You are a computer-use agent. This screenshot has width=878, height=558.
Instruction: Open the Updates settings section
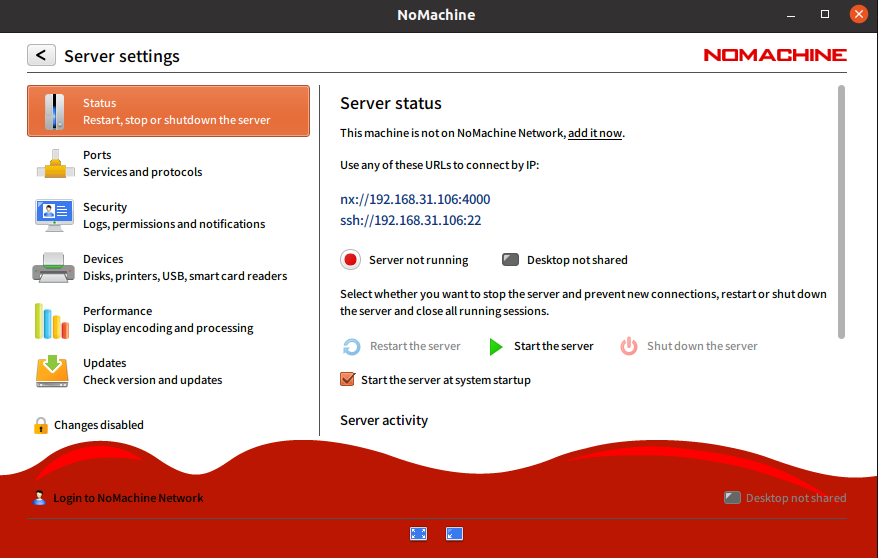coord(168,372)
